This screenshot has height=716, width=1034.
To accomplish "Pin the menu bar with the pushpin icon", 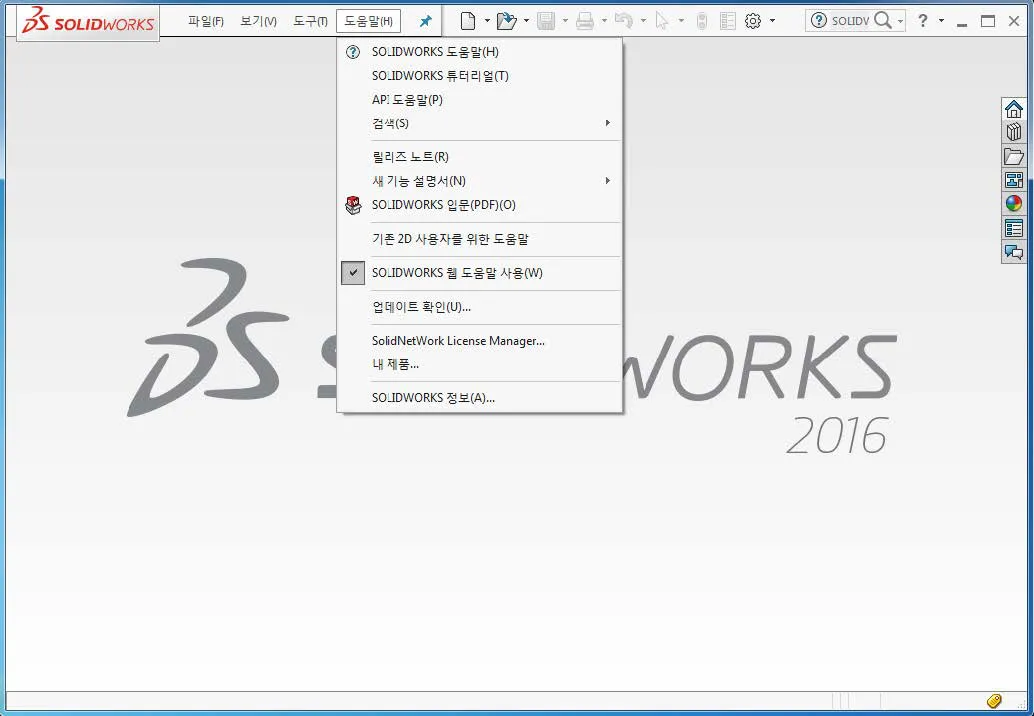I will (425, 22).
